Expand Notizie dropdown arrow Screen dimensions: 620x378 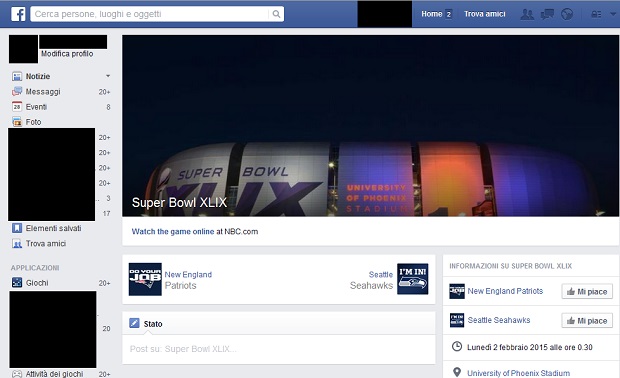click(x=108, y=76)
